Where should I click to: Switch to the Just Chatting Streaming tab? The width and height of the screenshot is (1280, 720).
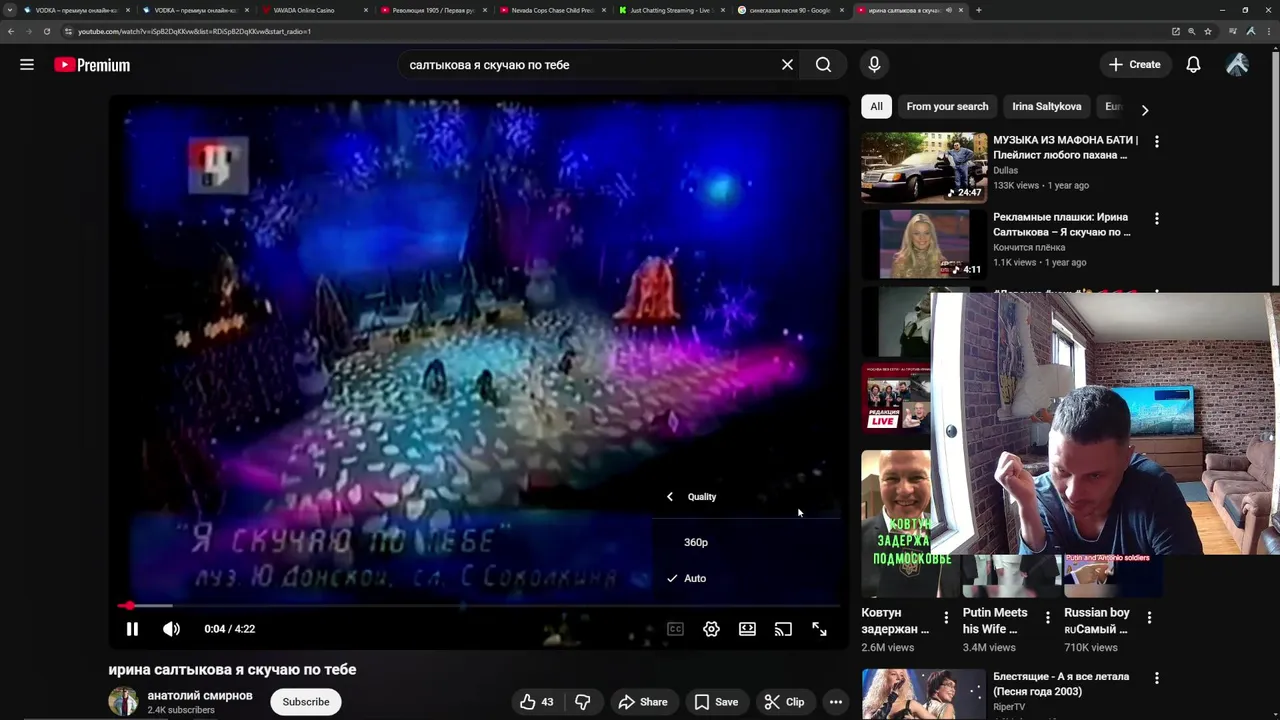tap(669, 10)
